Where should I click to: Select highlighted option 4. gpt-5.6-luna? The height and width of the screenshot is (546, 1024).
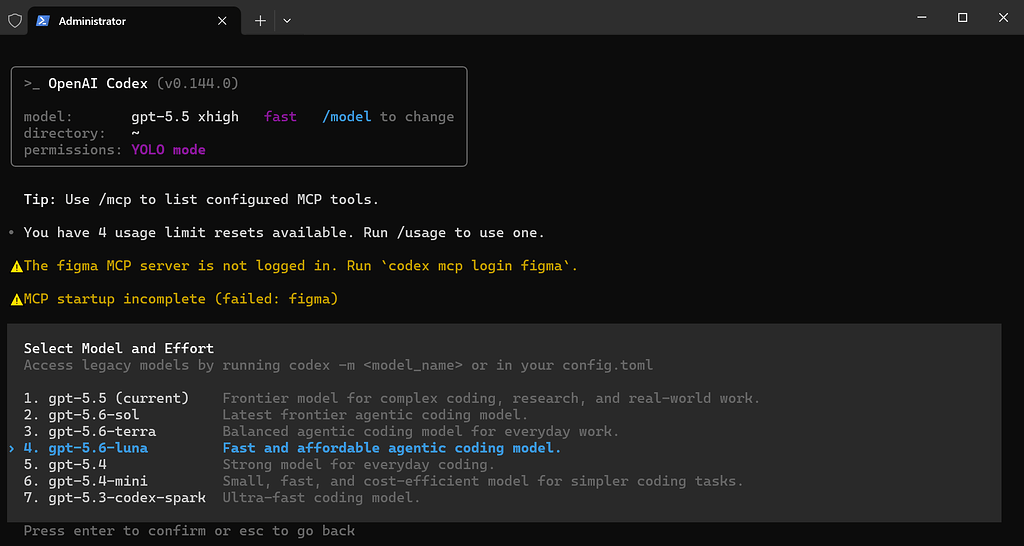pyautogui.click(x=86, y=448)
